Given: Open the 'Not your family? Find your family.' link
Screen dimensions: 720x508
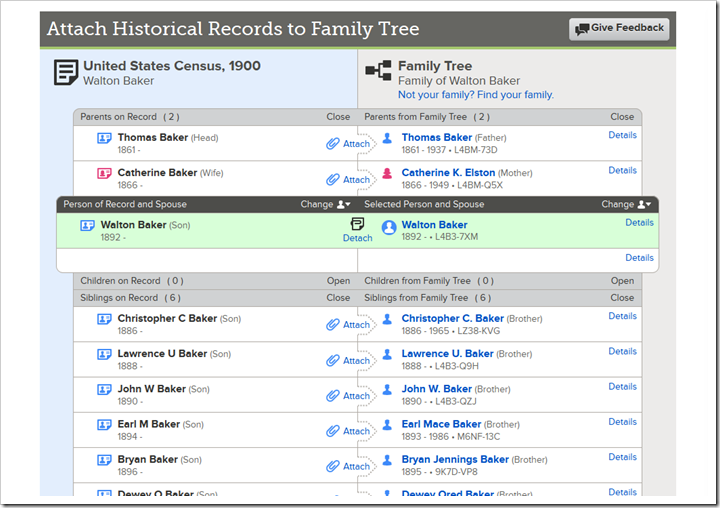Looking at the screenshot, I should (475, 95).
